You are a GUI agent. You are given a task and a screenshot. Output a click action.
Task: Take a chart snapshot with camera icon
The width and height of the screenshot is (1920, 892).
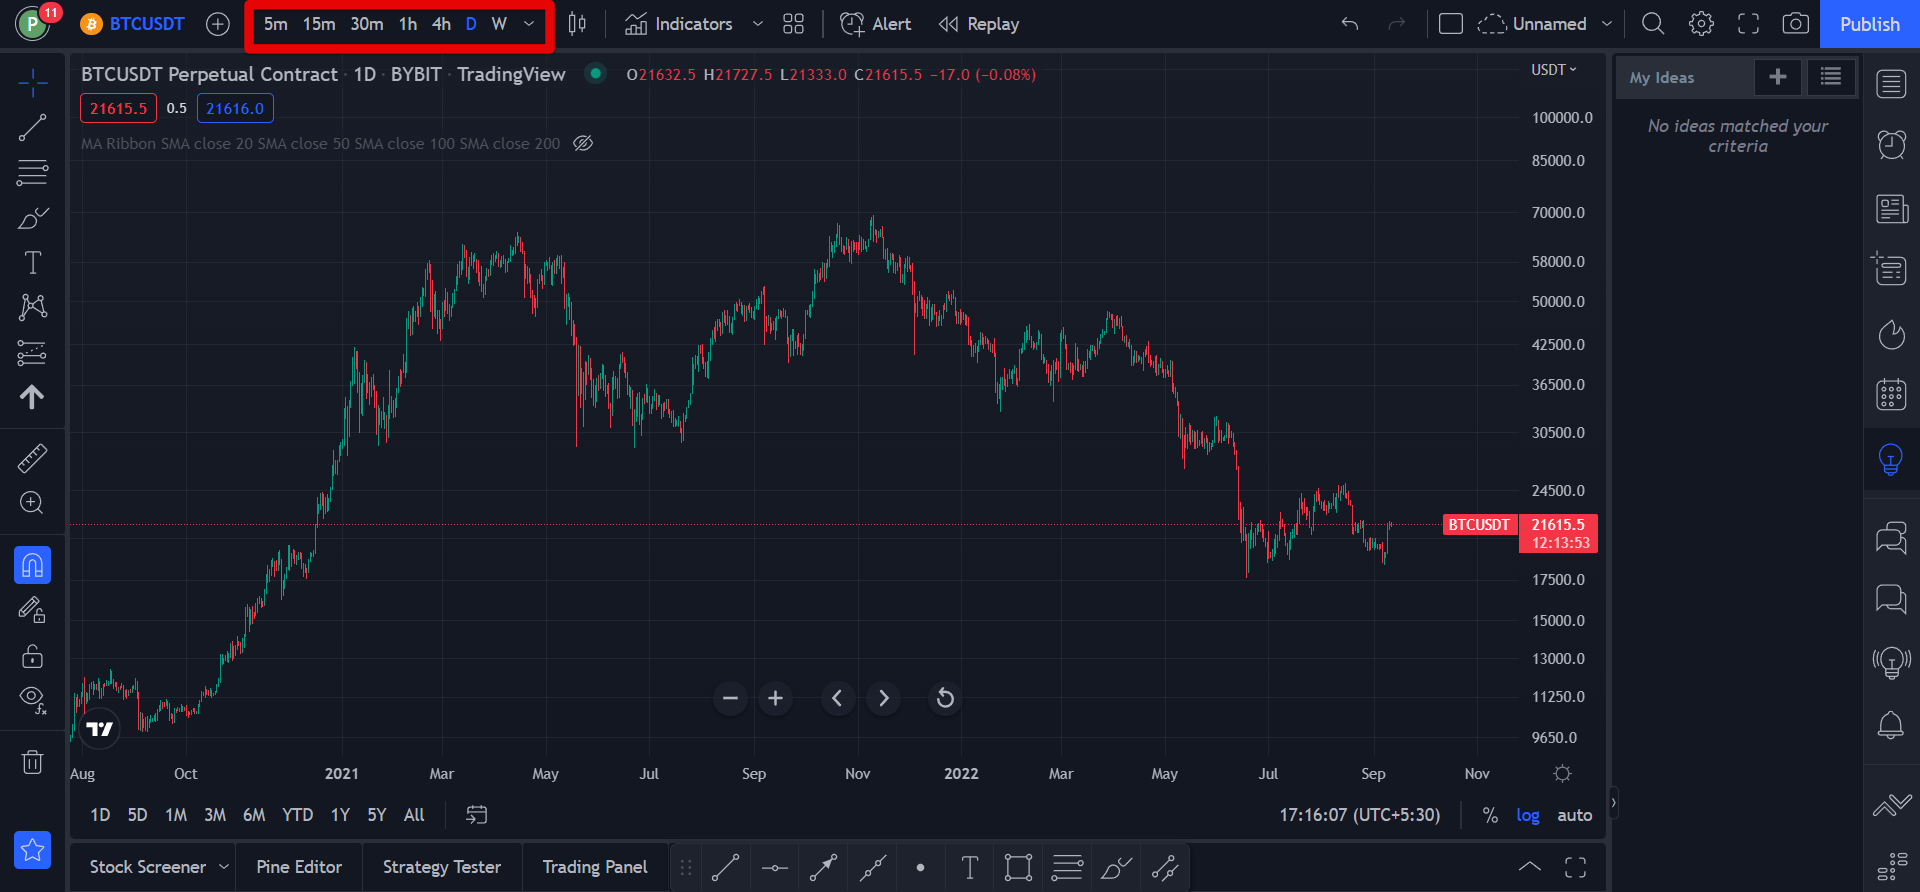point(1796,24)
